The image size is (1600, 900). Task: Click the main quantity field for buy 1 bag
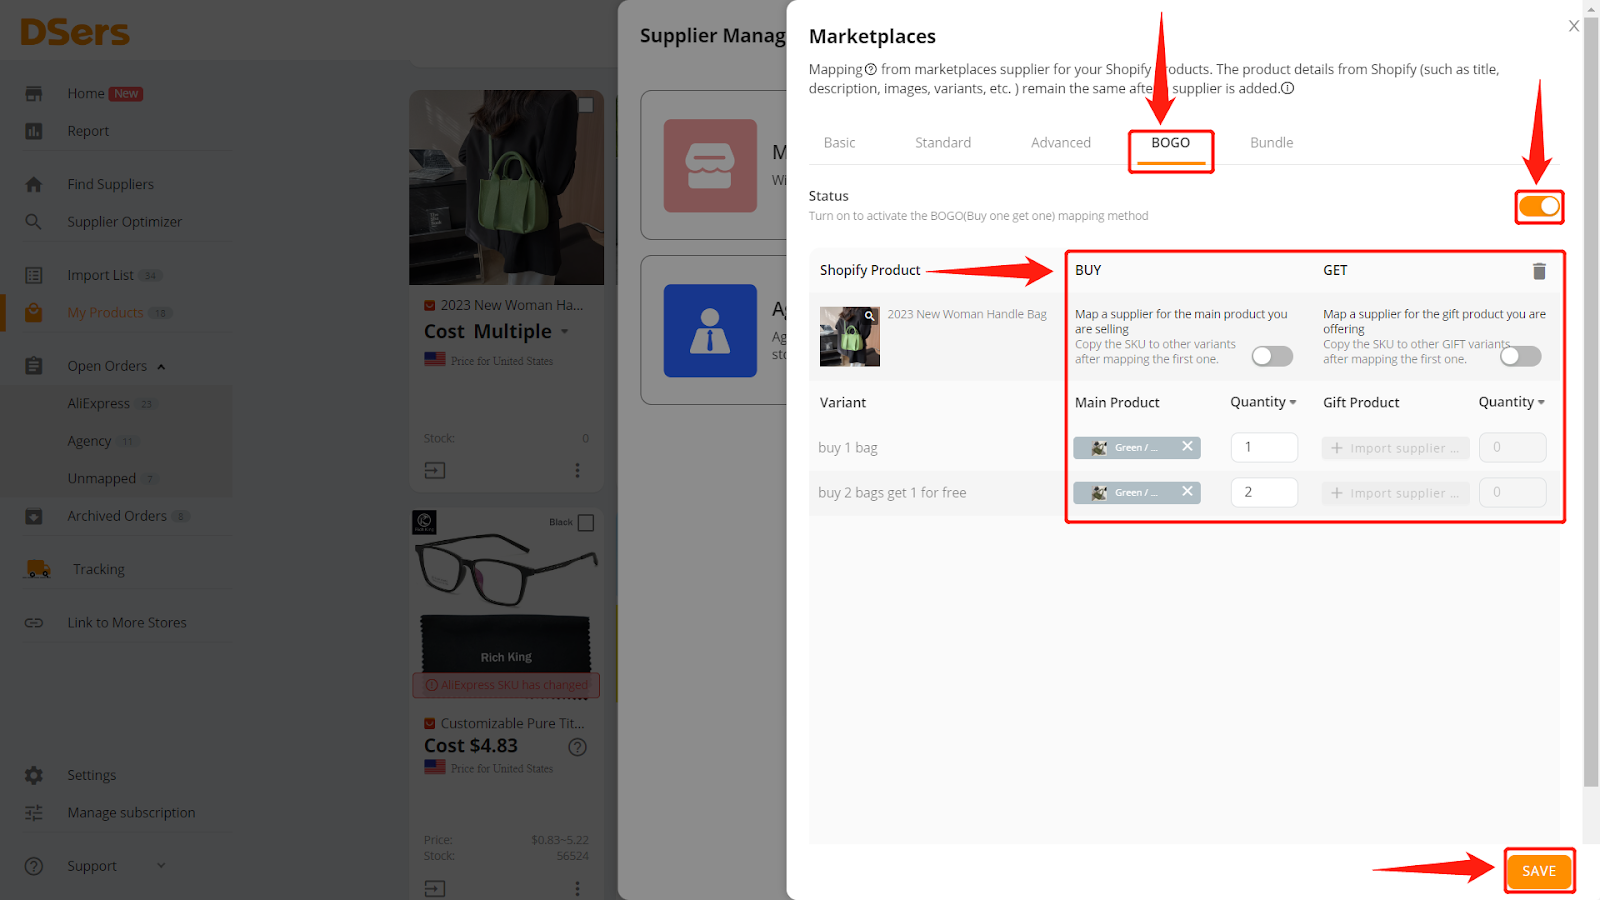pyautogui.click(x=1264, y=447)
